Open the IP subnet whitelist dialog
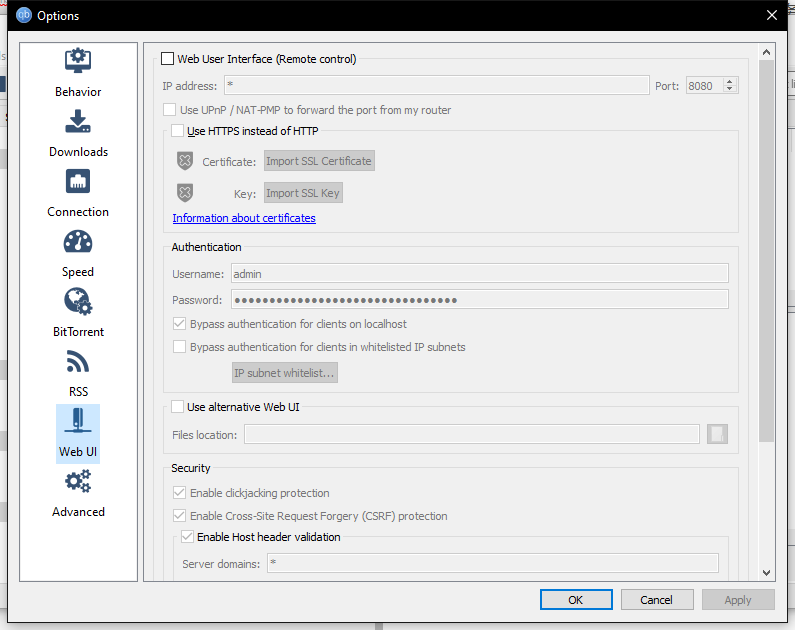 pyautogui.click(x=284, y=373)
